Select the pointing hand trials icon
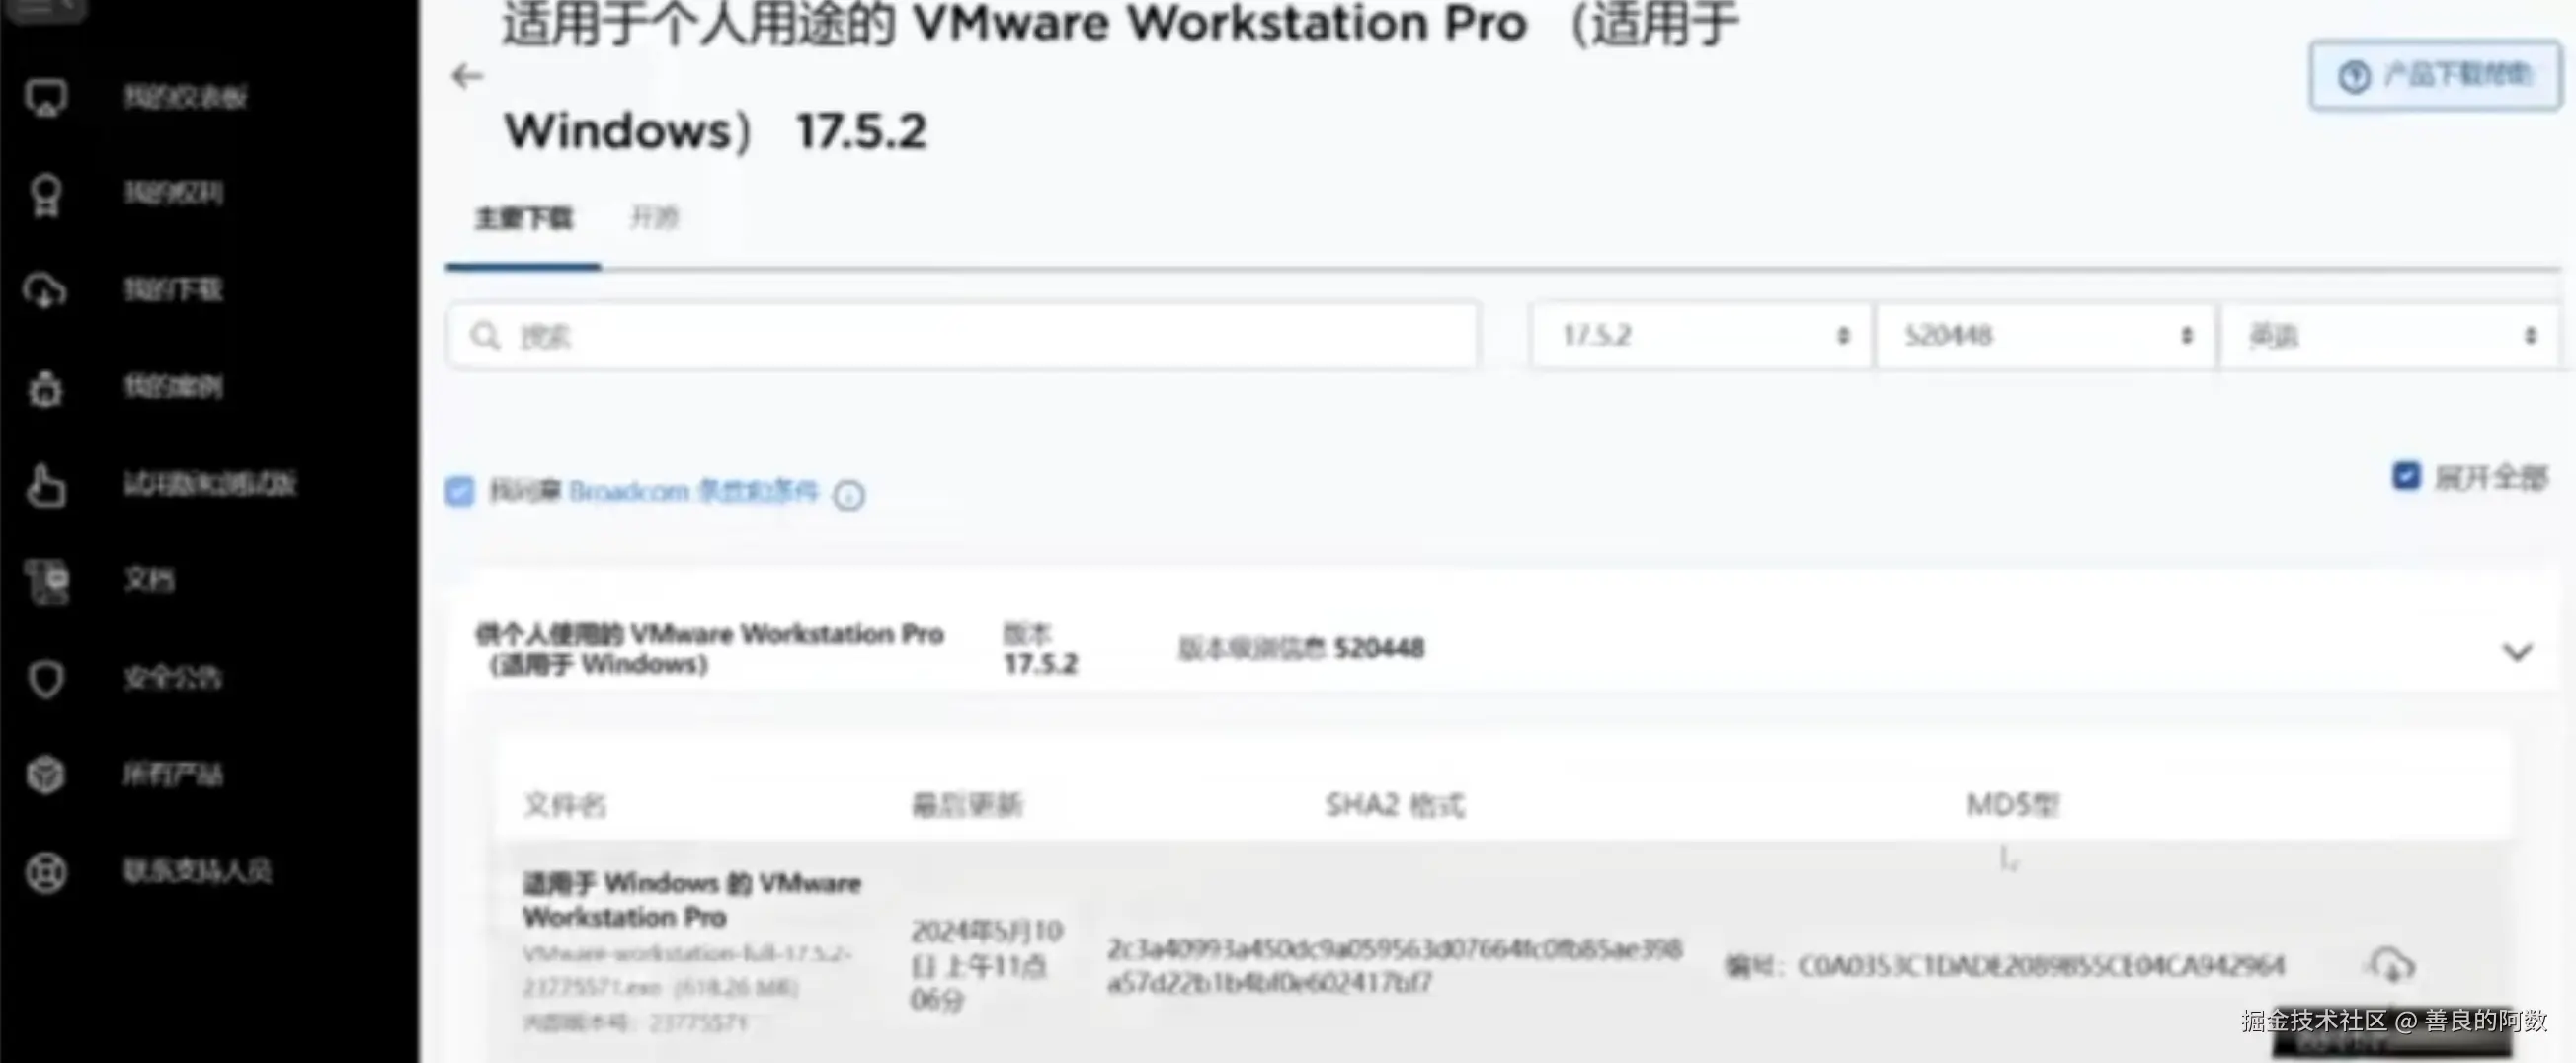Image resolution: width=2576 pixels, height=1063 pixels. coord(46,486)
